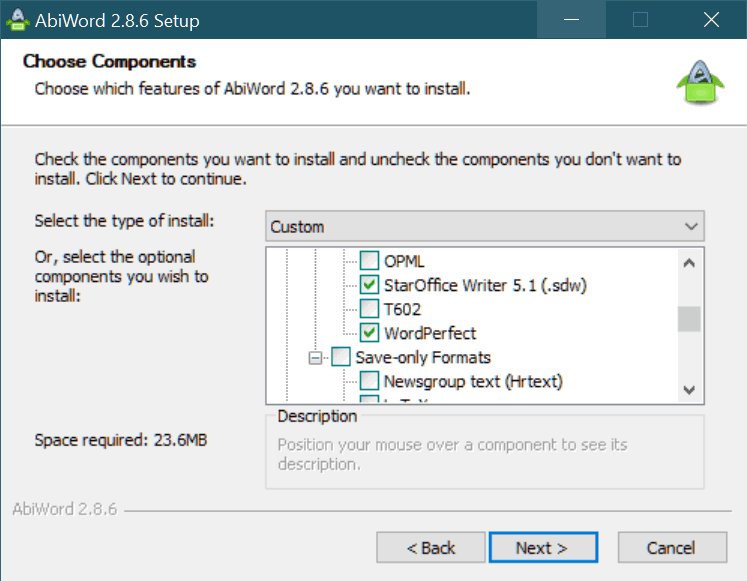The width and height of the screenshot is (747, 581).
Task: Cancel the AbiWord setup
Action: (672, 548)
